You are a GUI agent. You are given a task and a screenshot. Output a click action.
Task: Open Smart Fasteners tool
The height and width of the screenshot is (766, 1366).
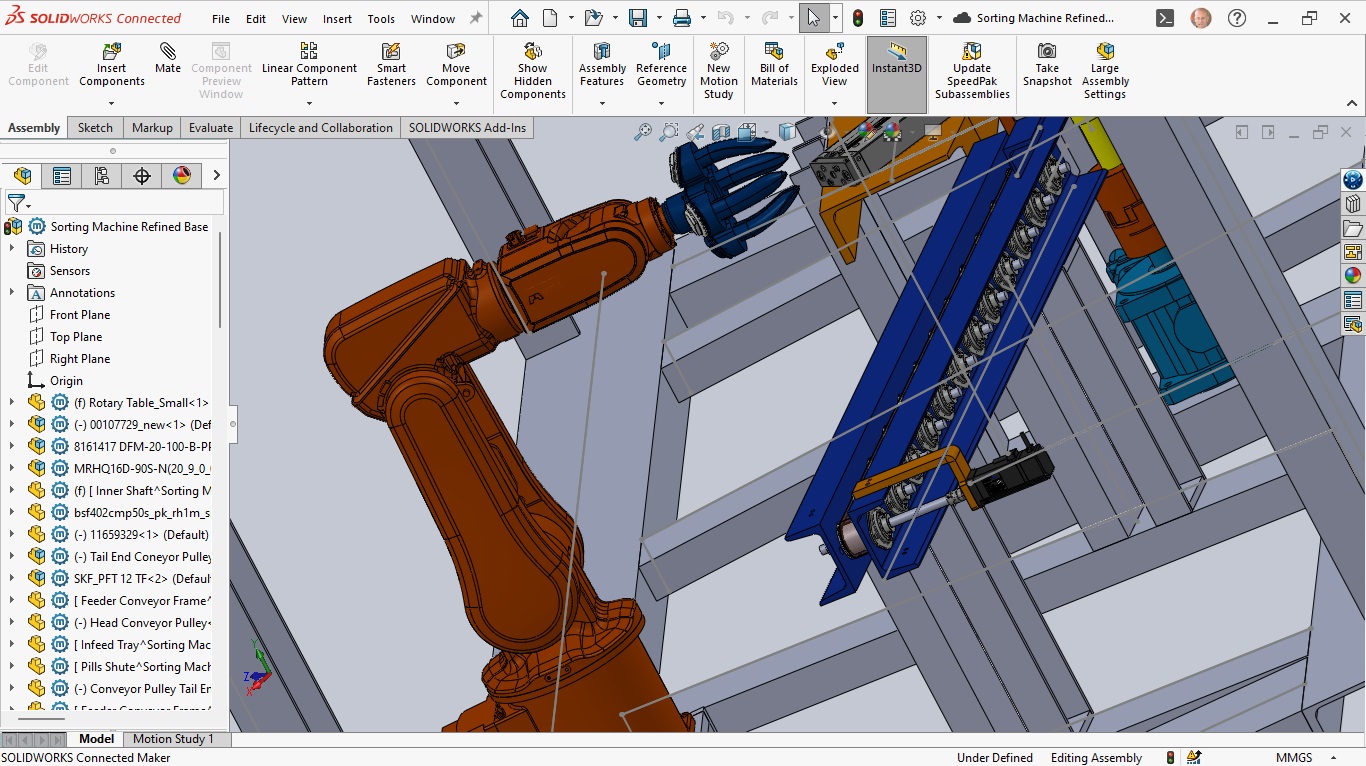[391, 66]
